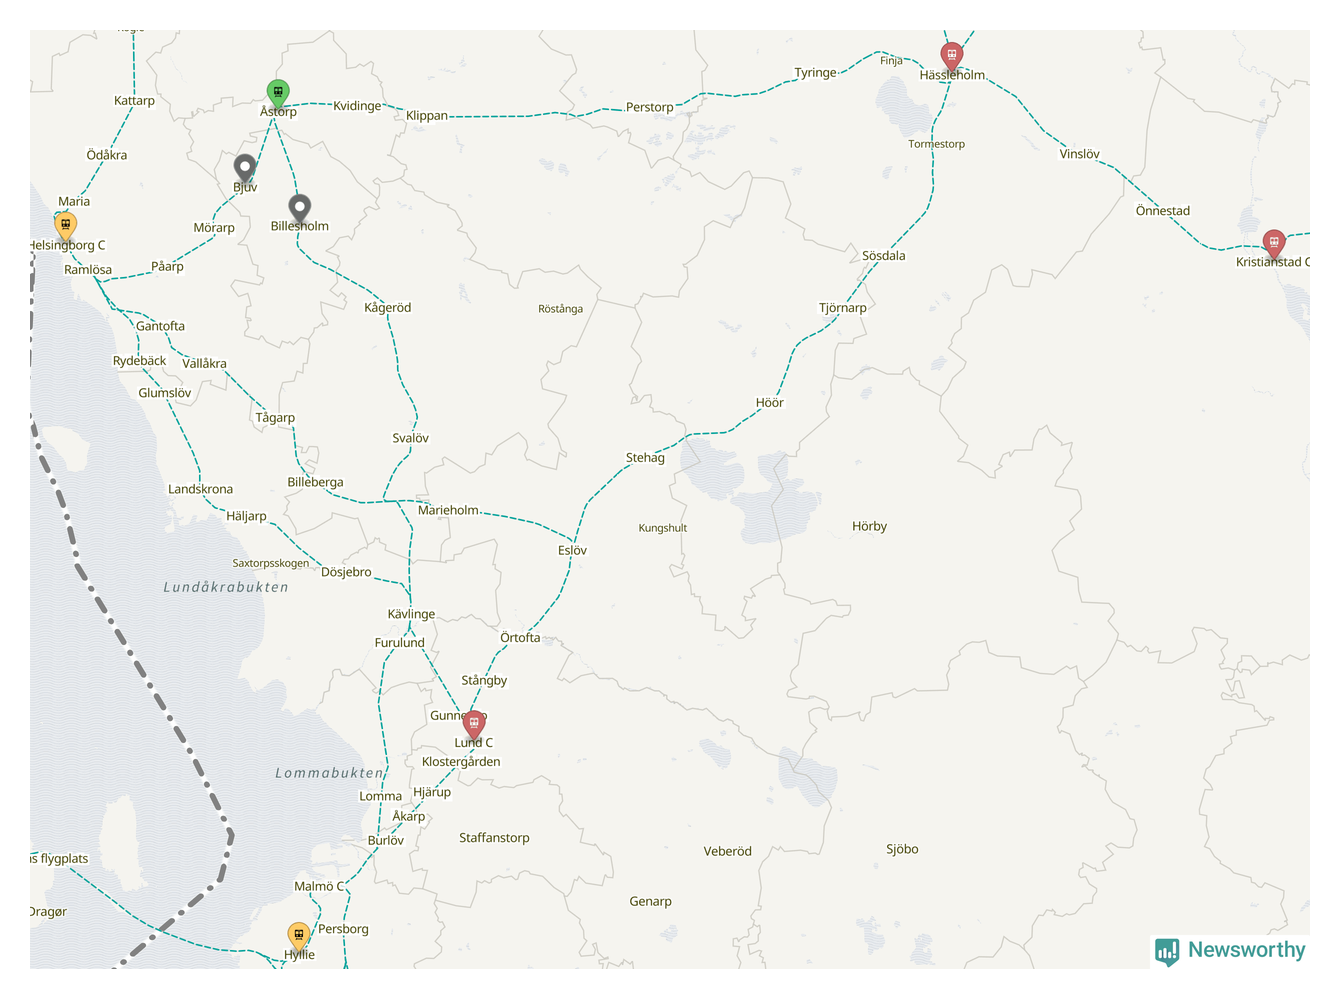Click the Persborg place label

[343, 929]
